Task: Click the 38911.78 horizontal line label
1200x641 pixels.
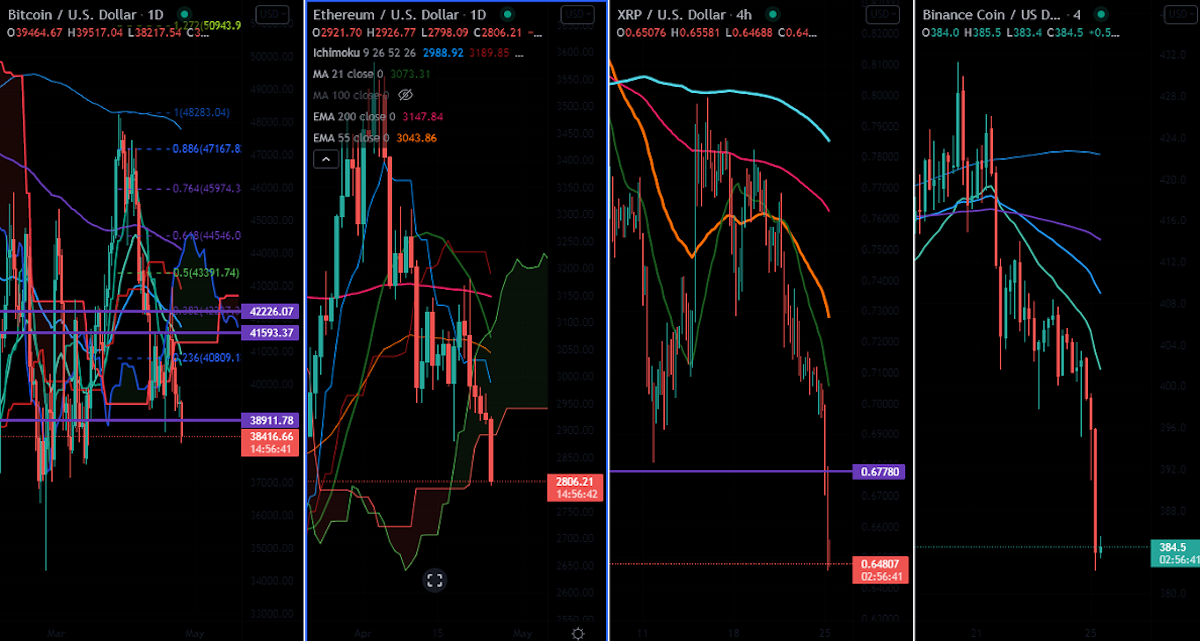Action: [271, 421]
